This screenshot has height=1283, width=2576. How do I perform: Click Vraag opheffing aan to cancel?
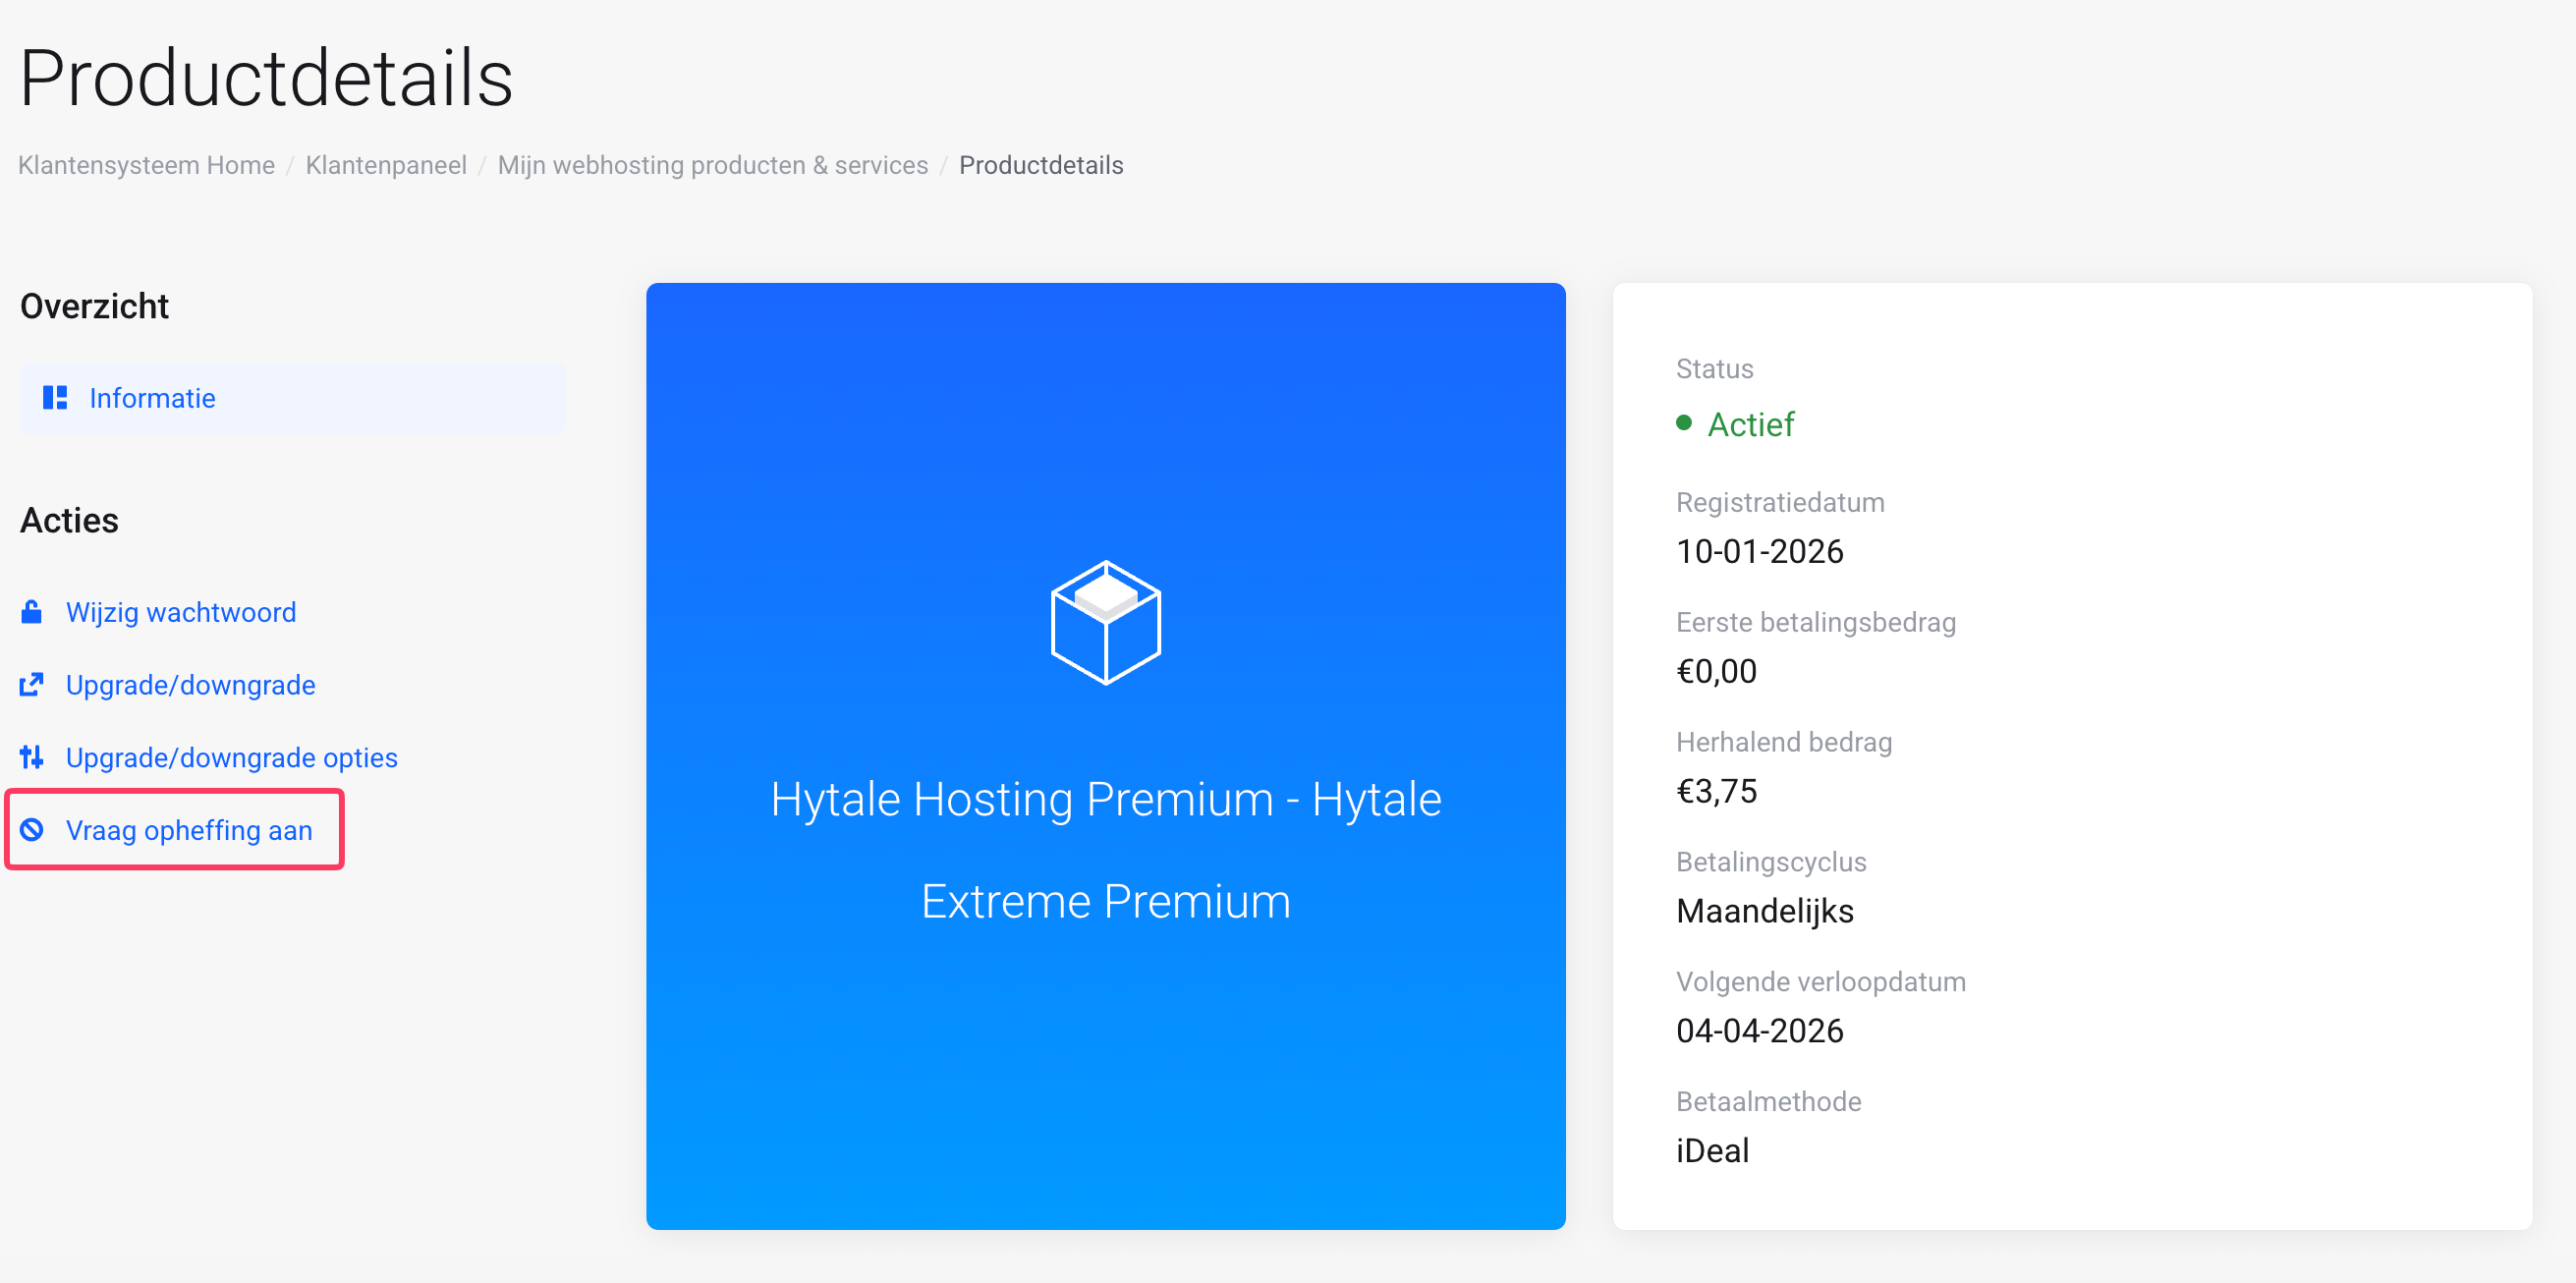click(x=189, y=830)
